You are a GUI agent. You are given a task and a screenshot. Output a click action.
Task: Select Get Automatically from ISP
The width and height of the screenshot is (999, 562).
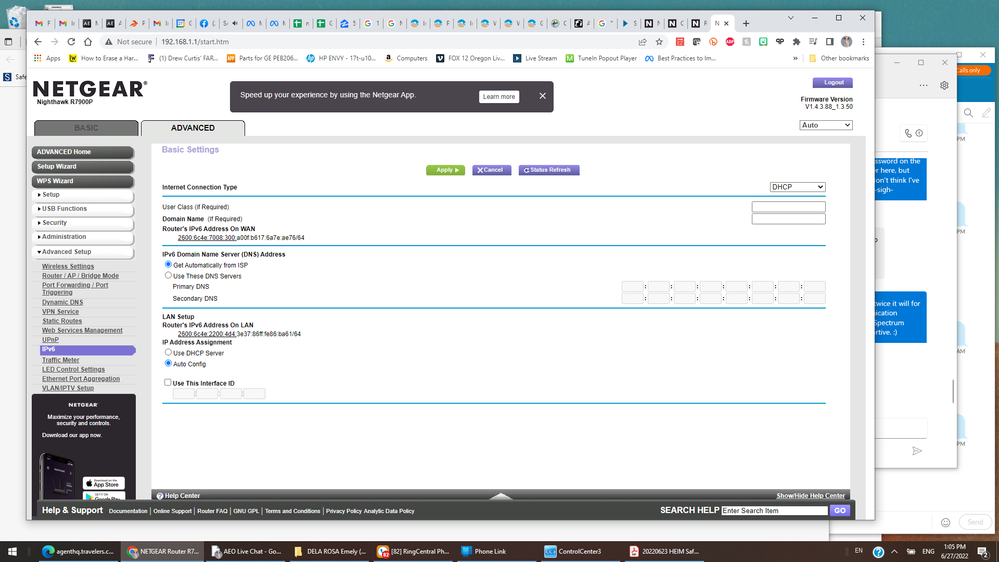pyautogui.click(x=169, y=265)
